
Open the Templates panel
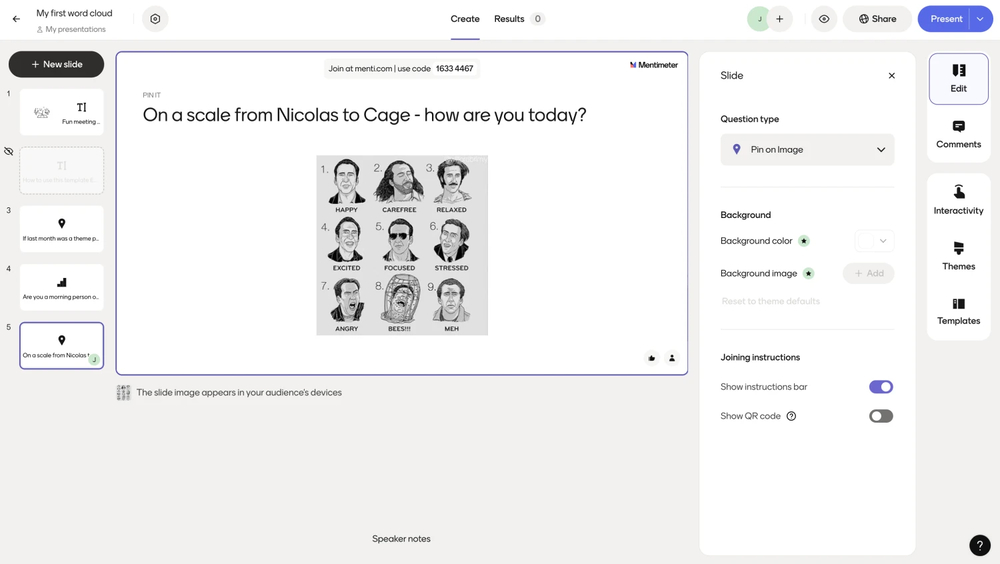click(x=958, y=310)
